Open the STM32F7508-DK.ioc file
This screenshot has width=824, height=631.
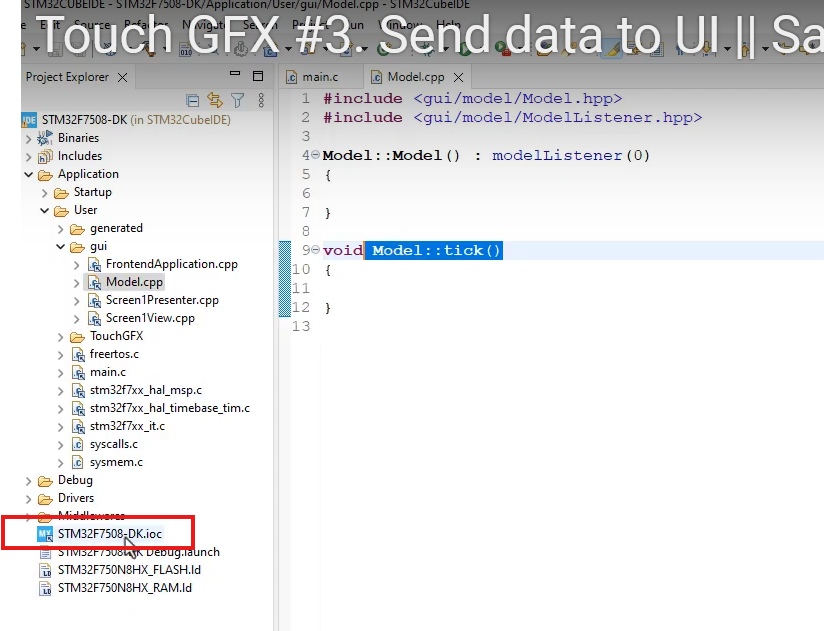point(110,534)
